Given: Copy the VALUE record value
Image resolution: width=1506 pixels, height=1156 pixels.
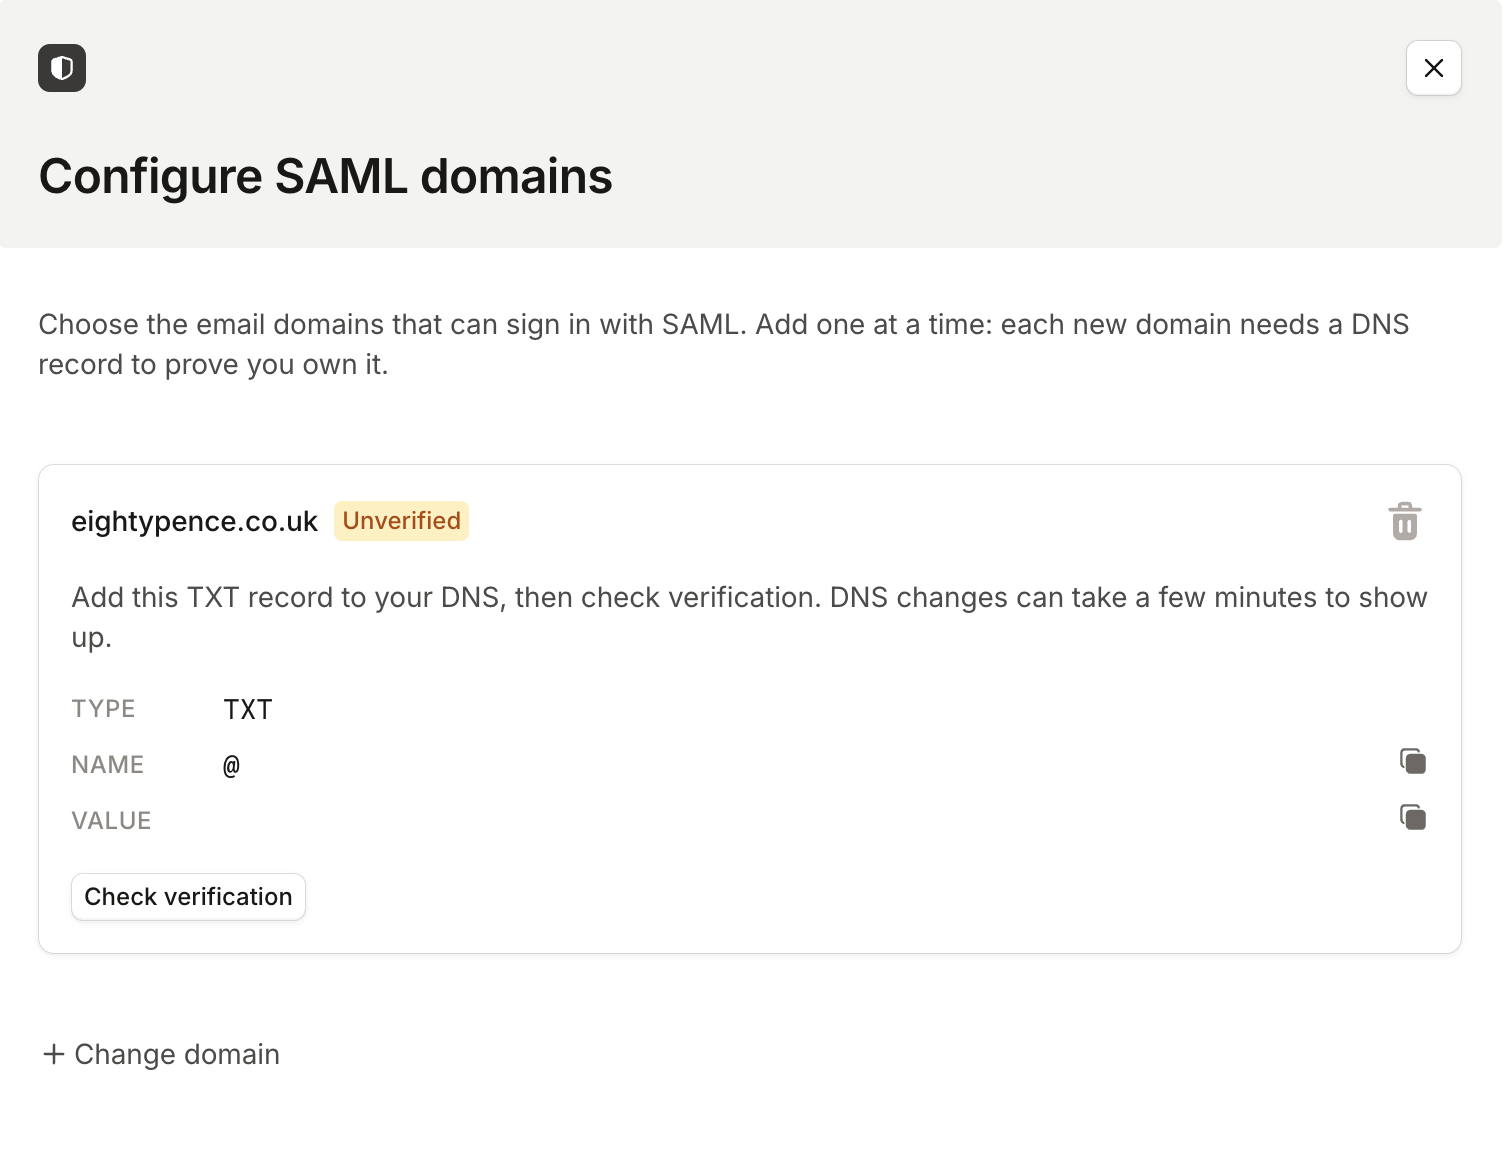Looking at the screenshot, I should [x=1412, y=818].
